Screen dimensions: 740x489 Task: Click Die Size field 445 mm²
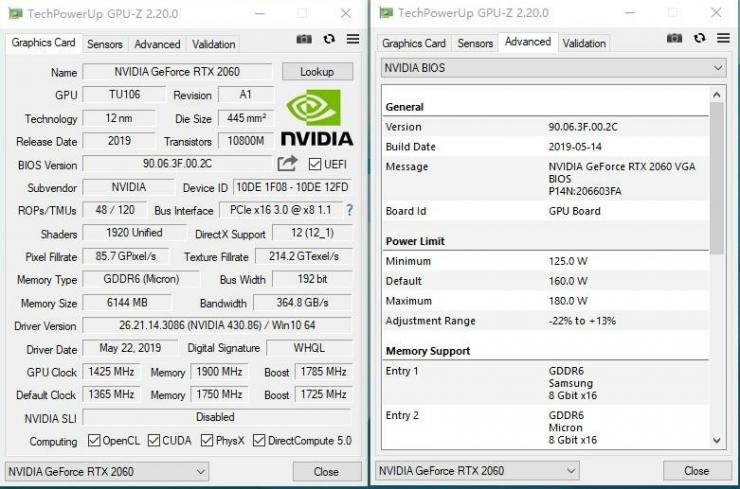(246, 118)
